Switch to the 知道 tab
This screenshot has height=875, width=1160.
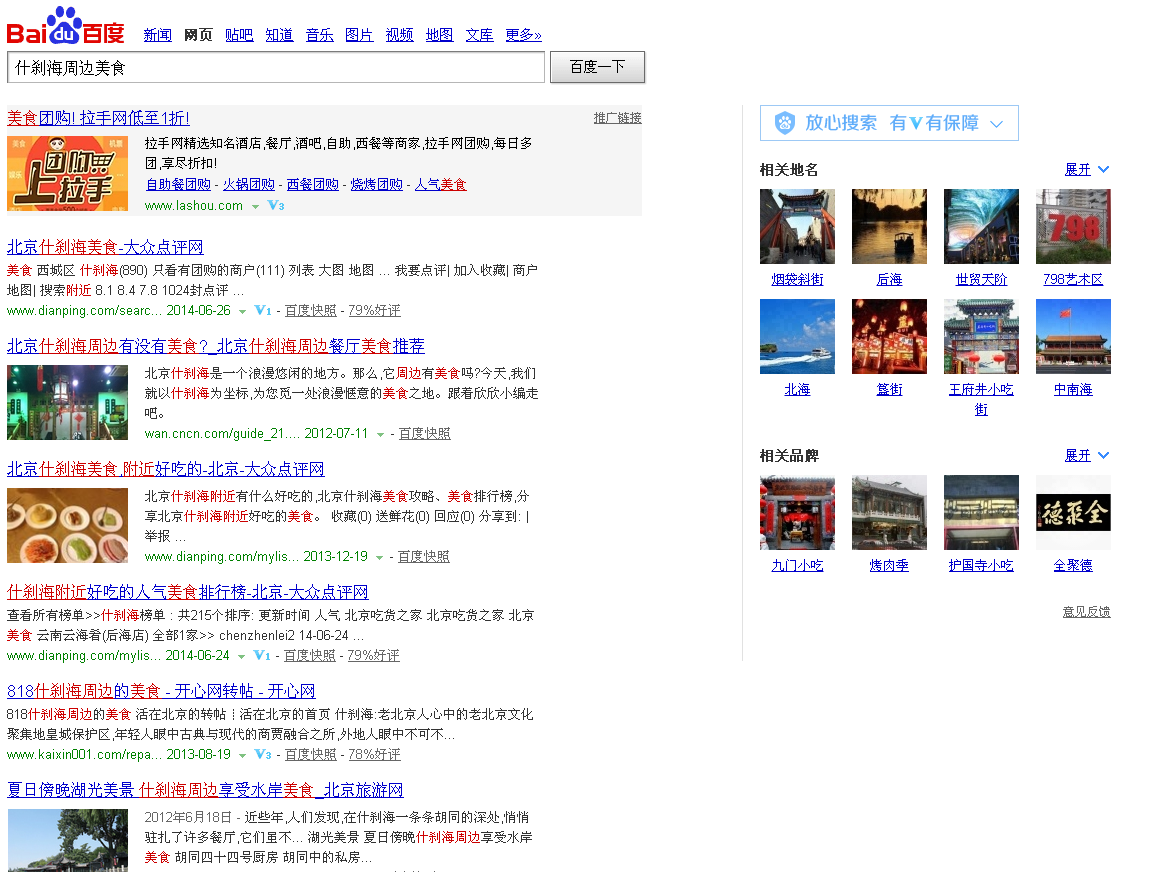coord(279,35)
